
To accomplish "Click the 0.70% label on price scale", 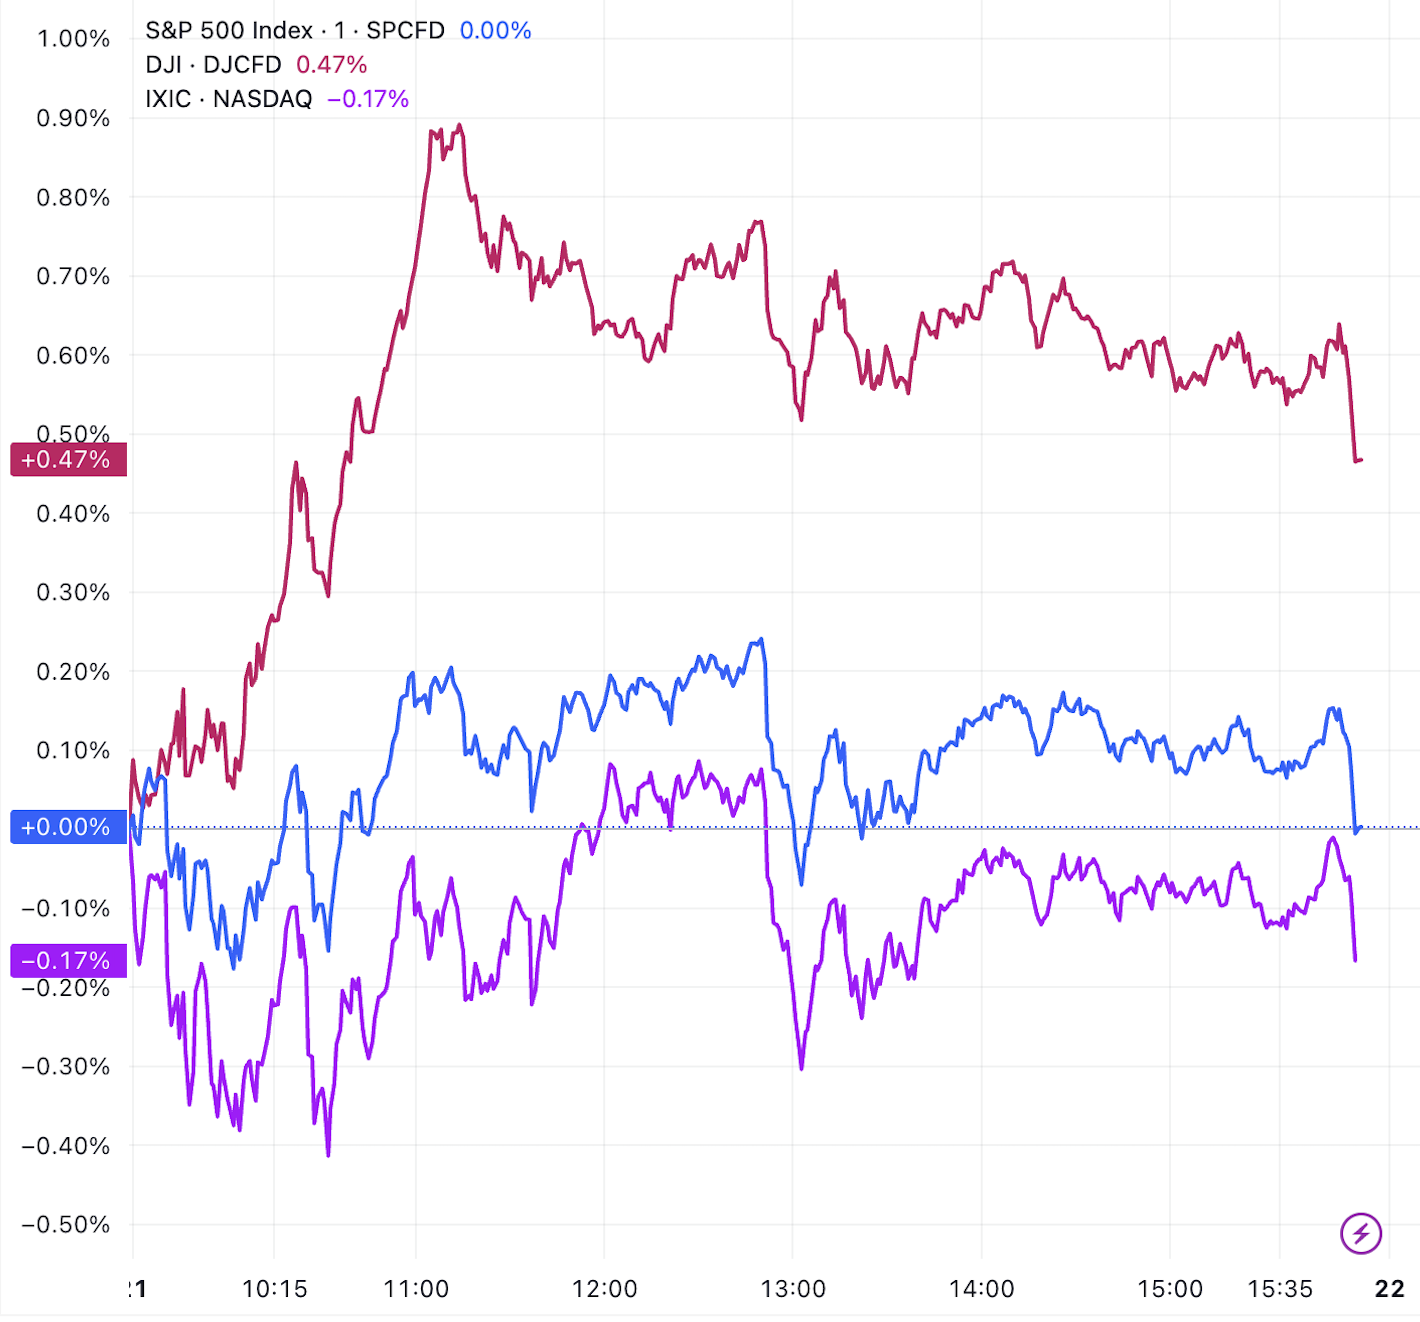I will 73,276.
